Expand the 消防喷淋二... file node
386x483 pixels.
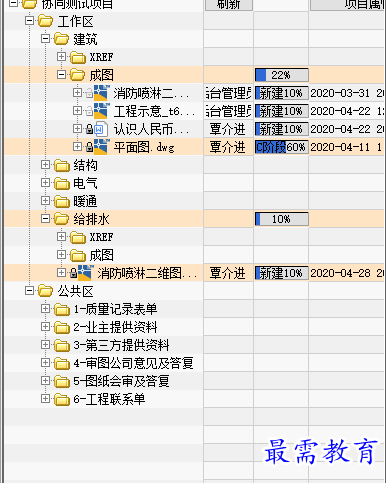click(x=77, y=93)
